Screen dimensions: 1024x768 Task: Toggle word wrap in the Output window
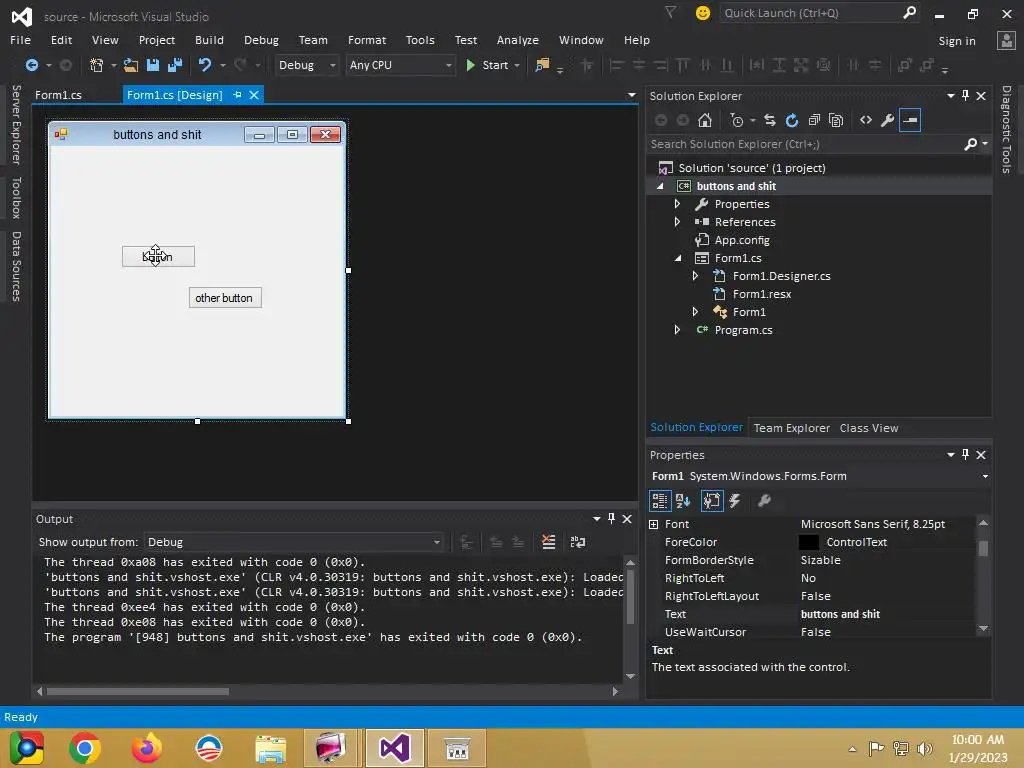tap(578, 542)
